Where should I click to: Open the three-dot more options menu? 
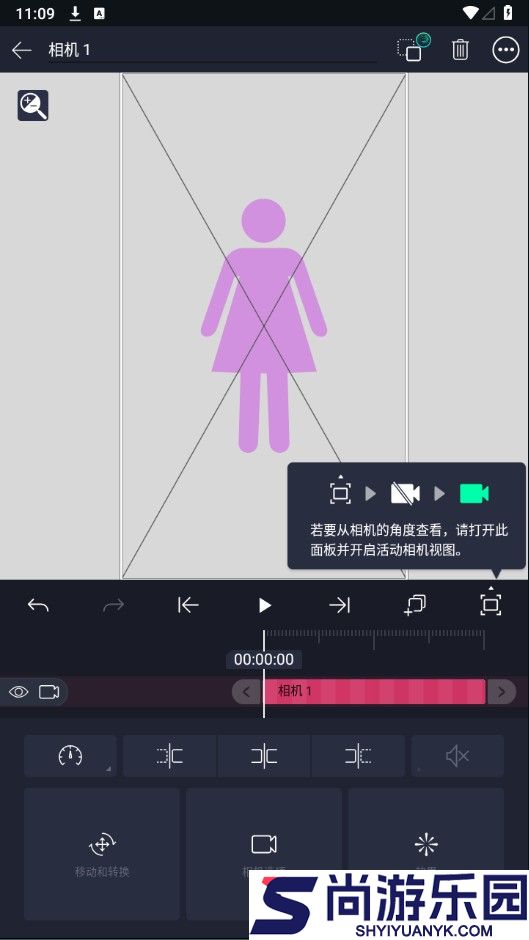(505, 50)
